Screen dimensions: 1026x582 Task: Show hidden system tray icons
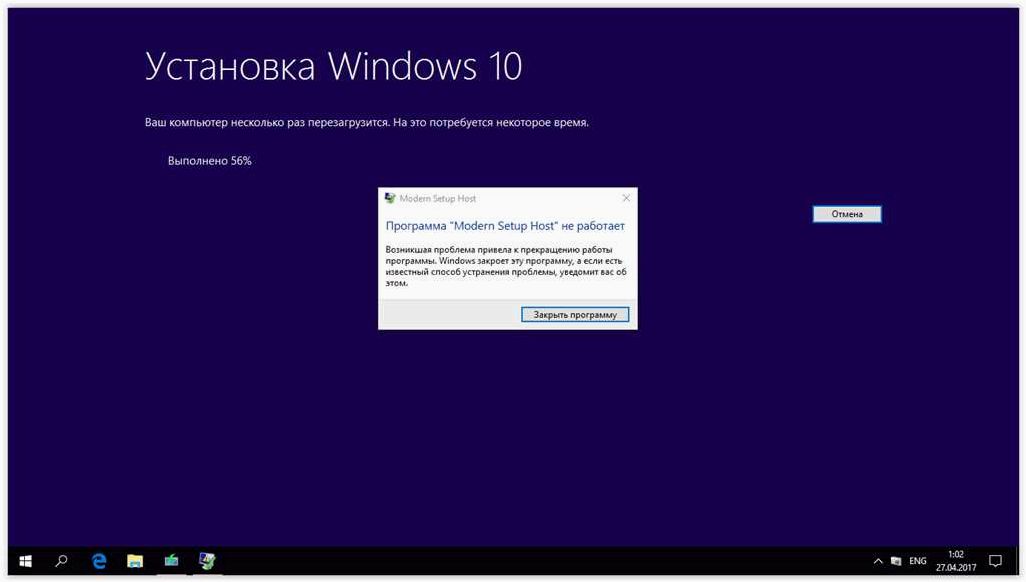pos(878,561)
